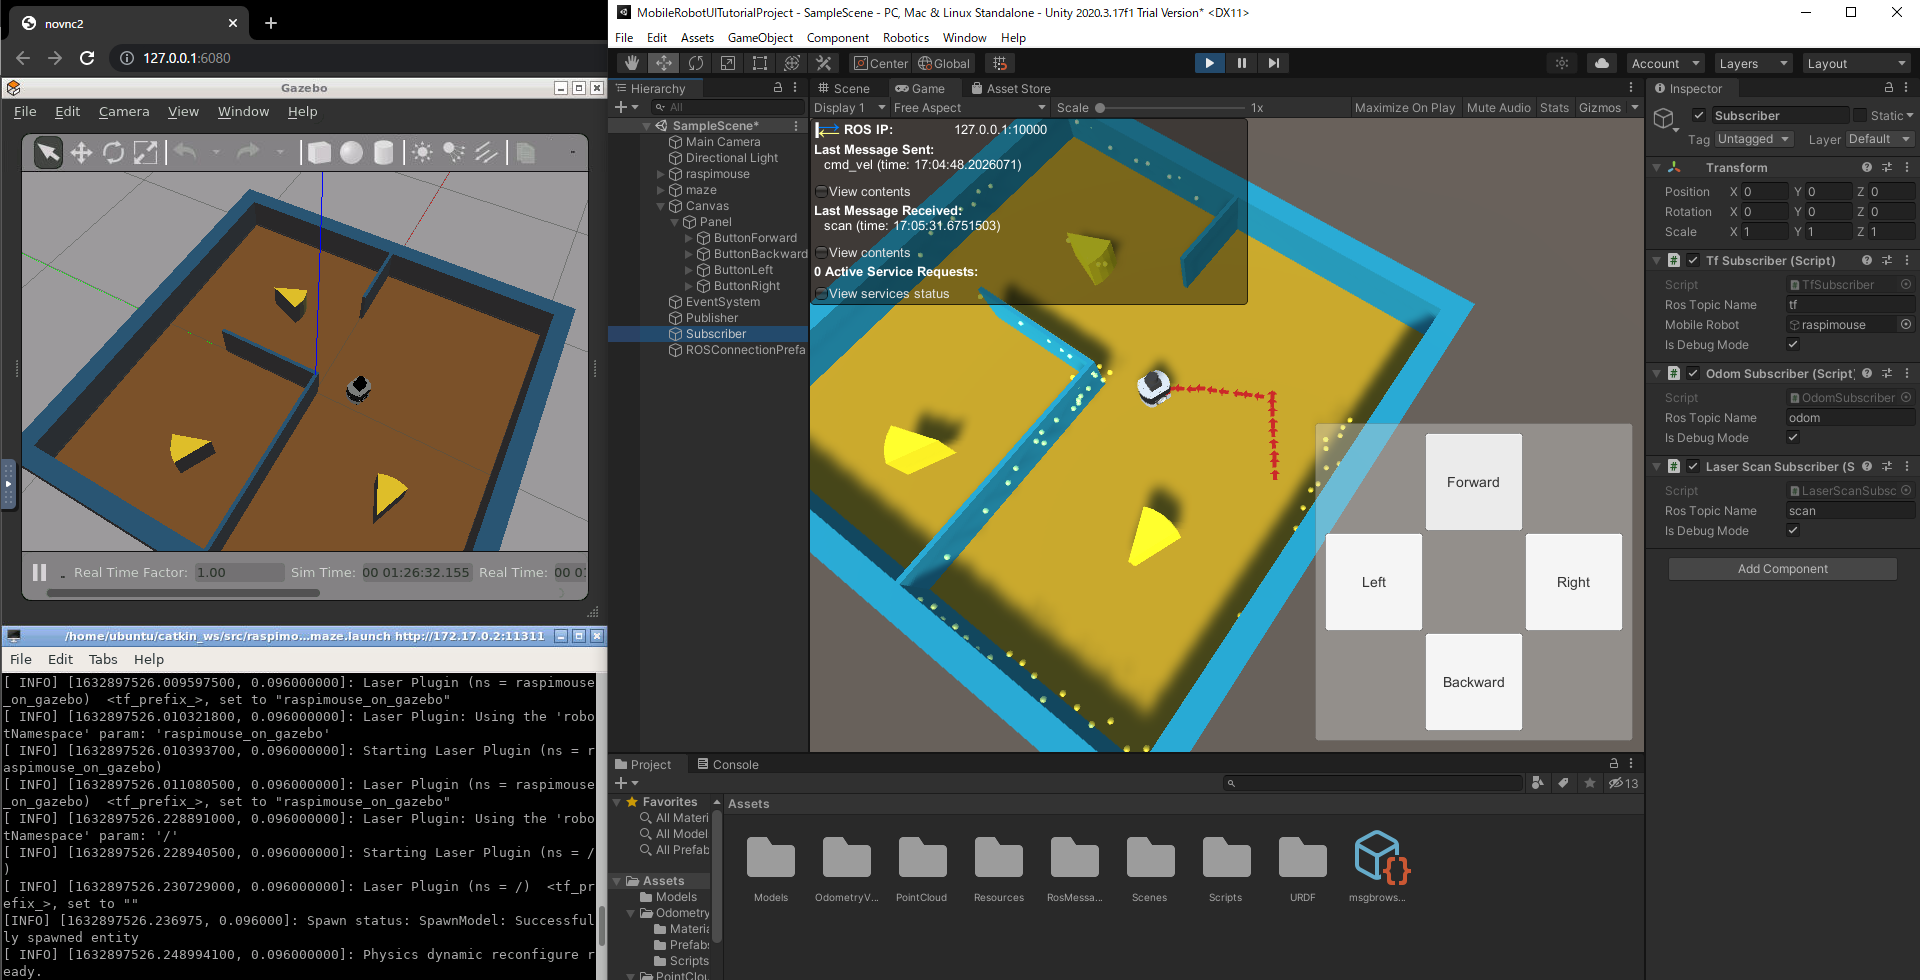Edit the odom Ros Topic Name field
Viewport: 1920px width, 980px height.
click(x=1850, y=417)
